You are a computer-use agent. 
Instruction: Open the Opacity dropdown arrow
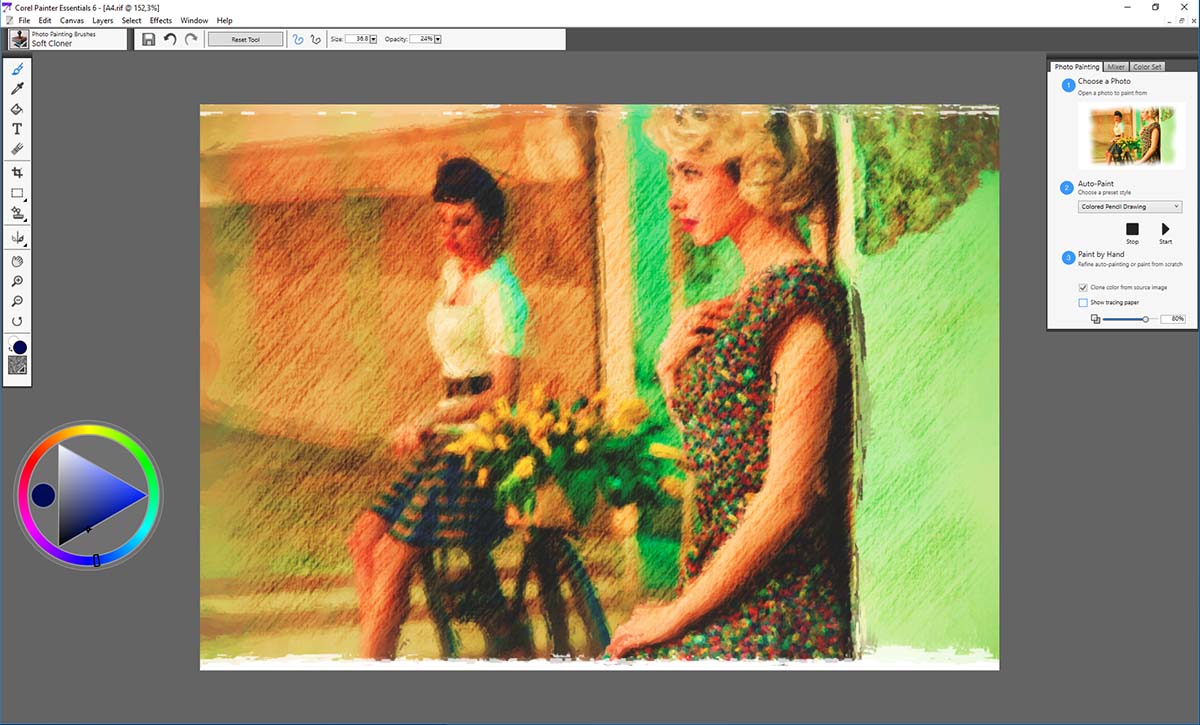[x=438, y=39]
